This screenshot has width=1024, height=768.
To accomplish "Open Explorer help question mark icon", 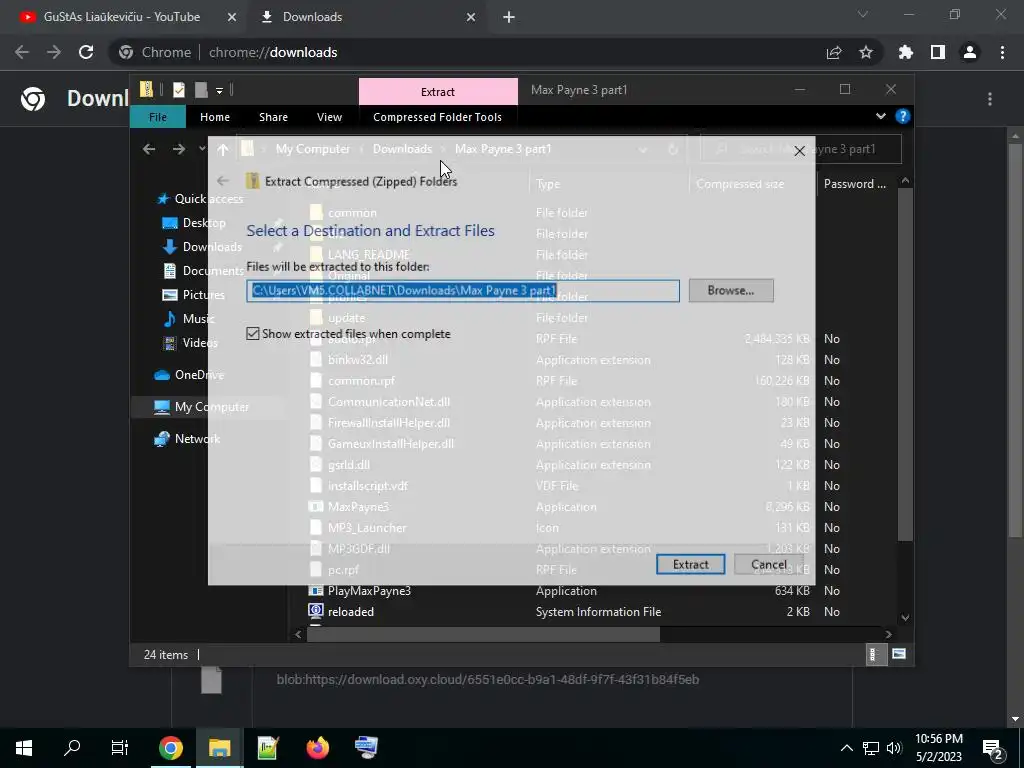I will 903,116.
